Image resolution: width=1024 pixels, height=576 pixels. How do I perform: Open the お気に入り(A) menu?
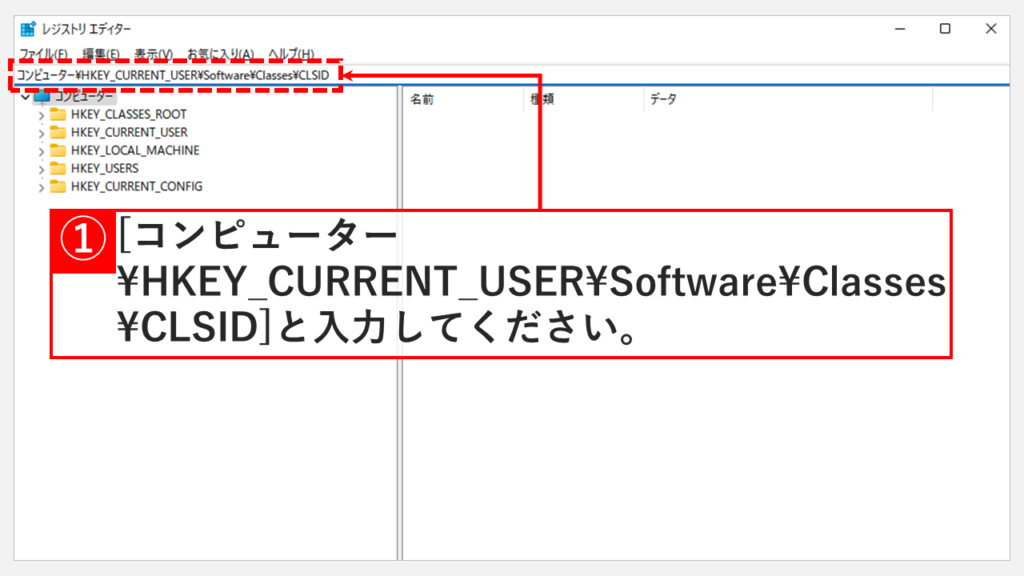221,54
